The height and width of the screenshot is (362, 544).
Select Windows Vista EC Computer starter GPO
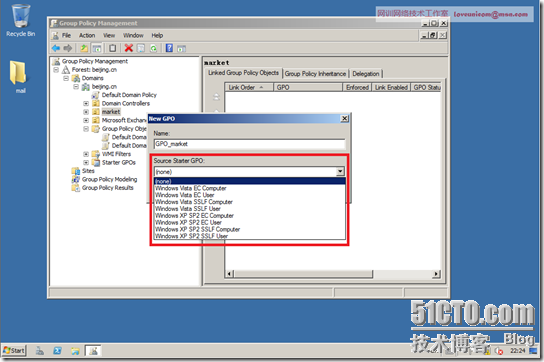249,188
